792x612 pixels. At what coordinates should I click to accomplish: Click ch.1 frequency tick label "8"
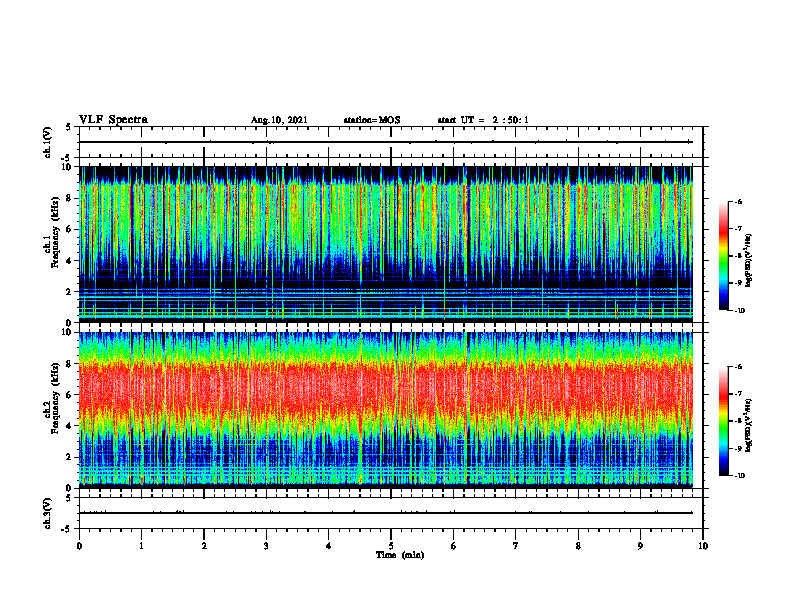click(70, 198)
